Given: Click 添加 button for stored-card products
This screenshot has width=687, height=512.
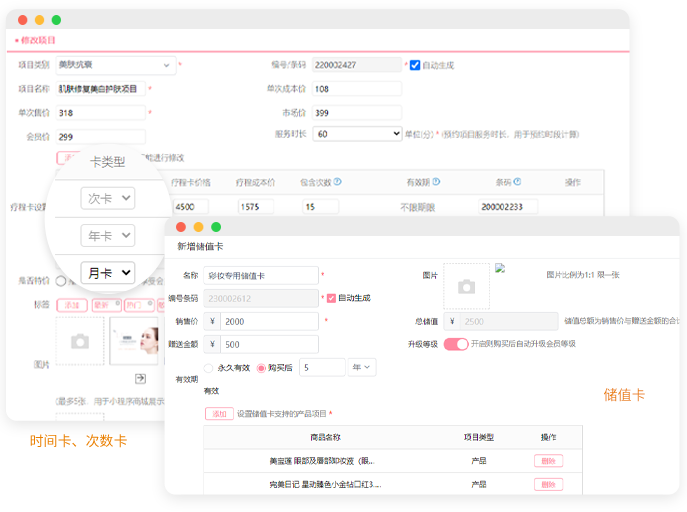Looking at the screenshot, I should click(218, 413).
